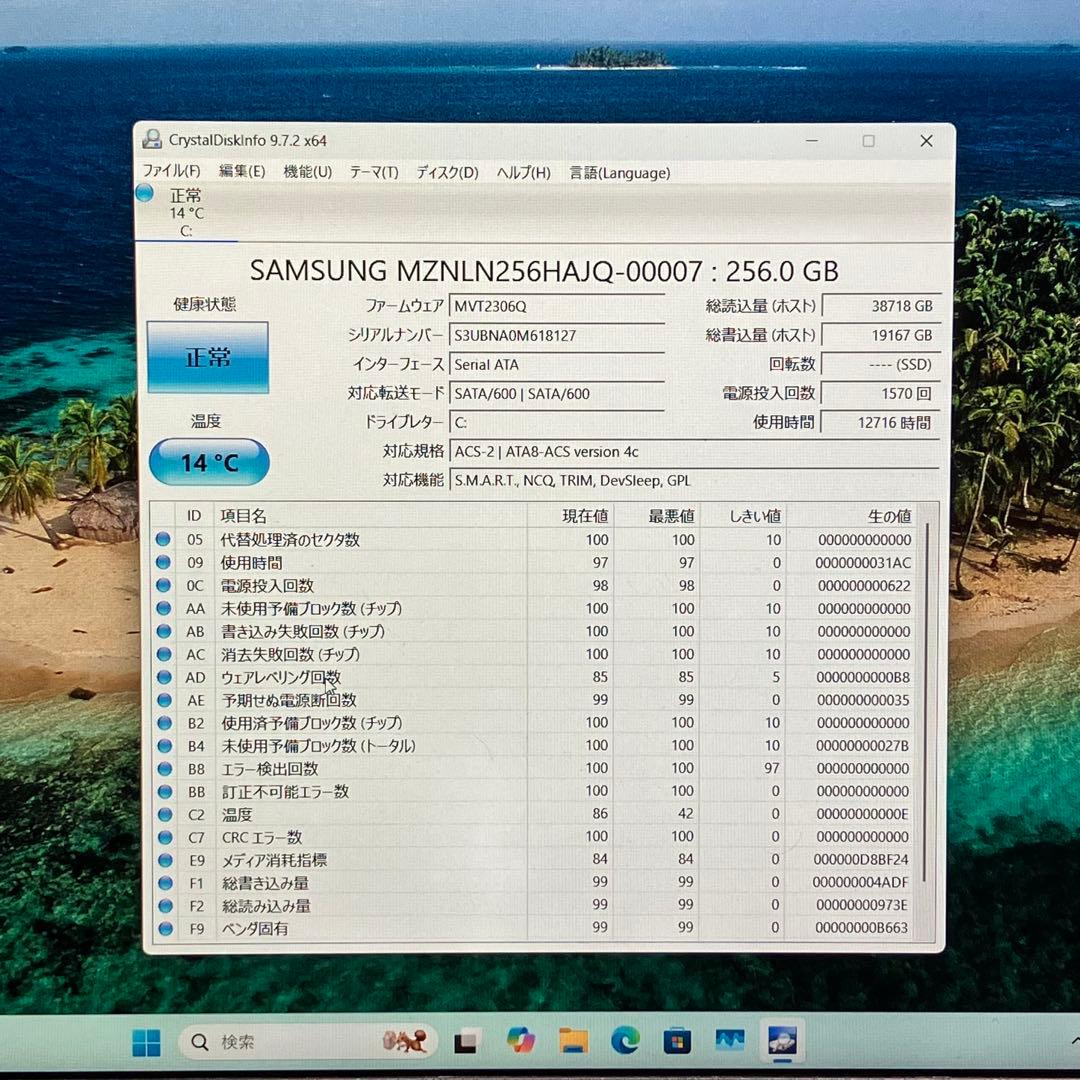Open the ディスク(D) menu
The height and width of the screenshot is (1080, 1080).
(447, 173)
